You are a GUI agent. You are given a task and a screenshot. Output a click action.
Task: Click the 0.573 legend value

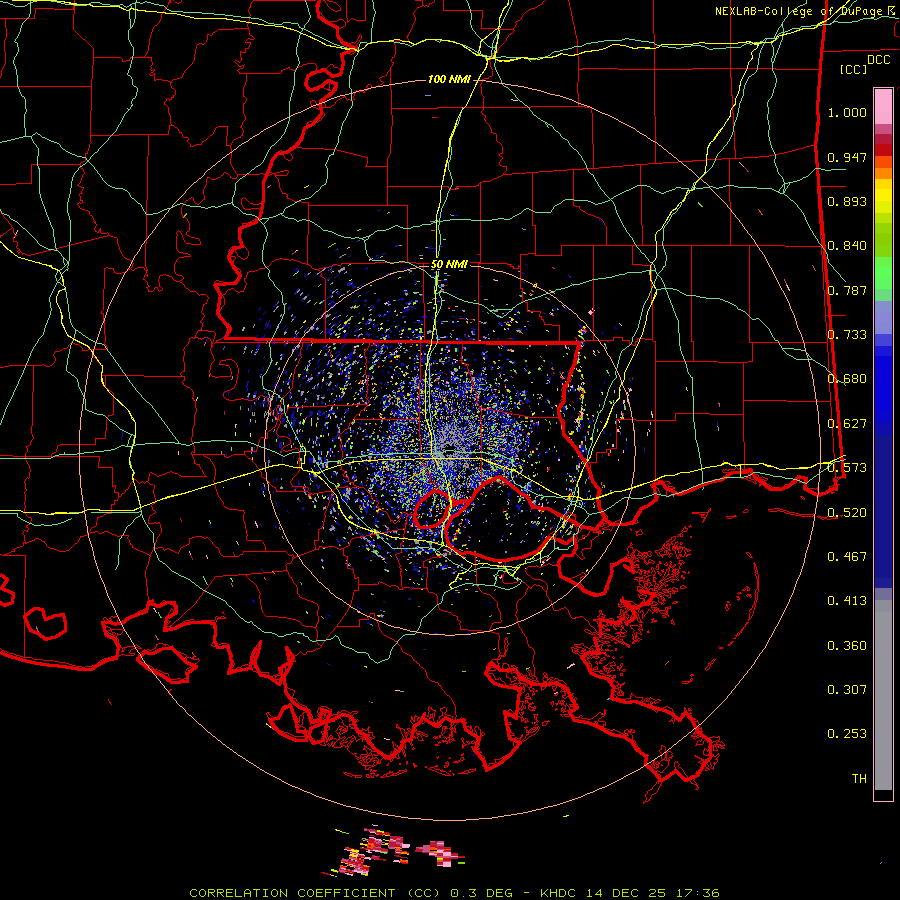pos(847,468)
